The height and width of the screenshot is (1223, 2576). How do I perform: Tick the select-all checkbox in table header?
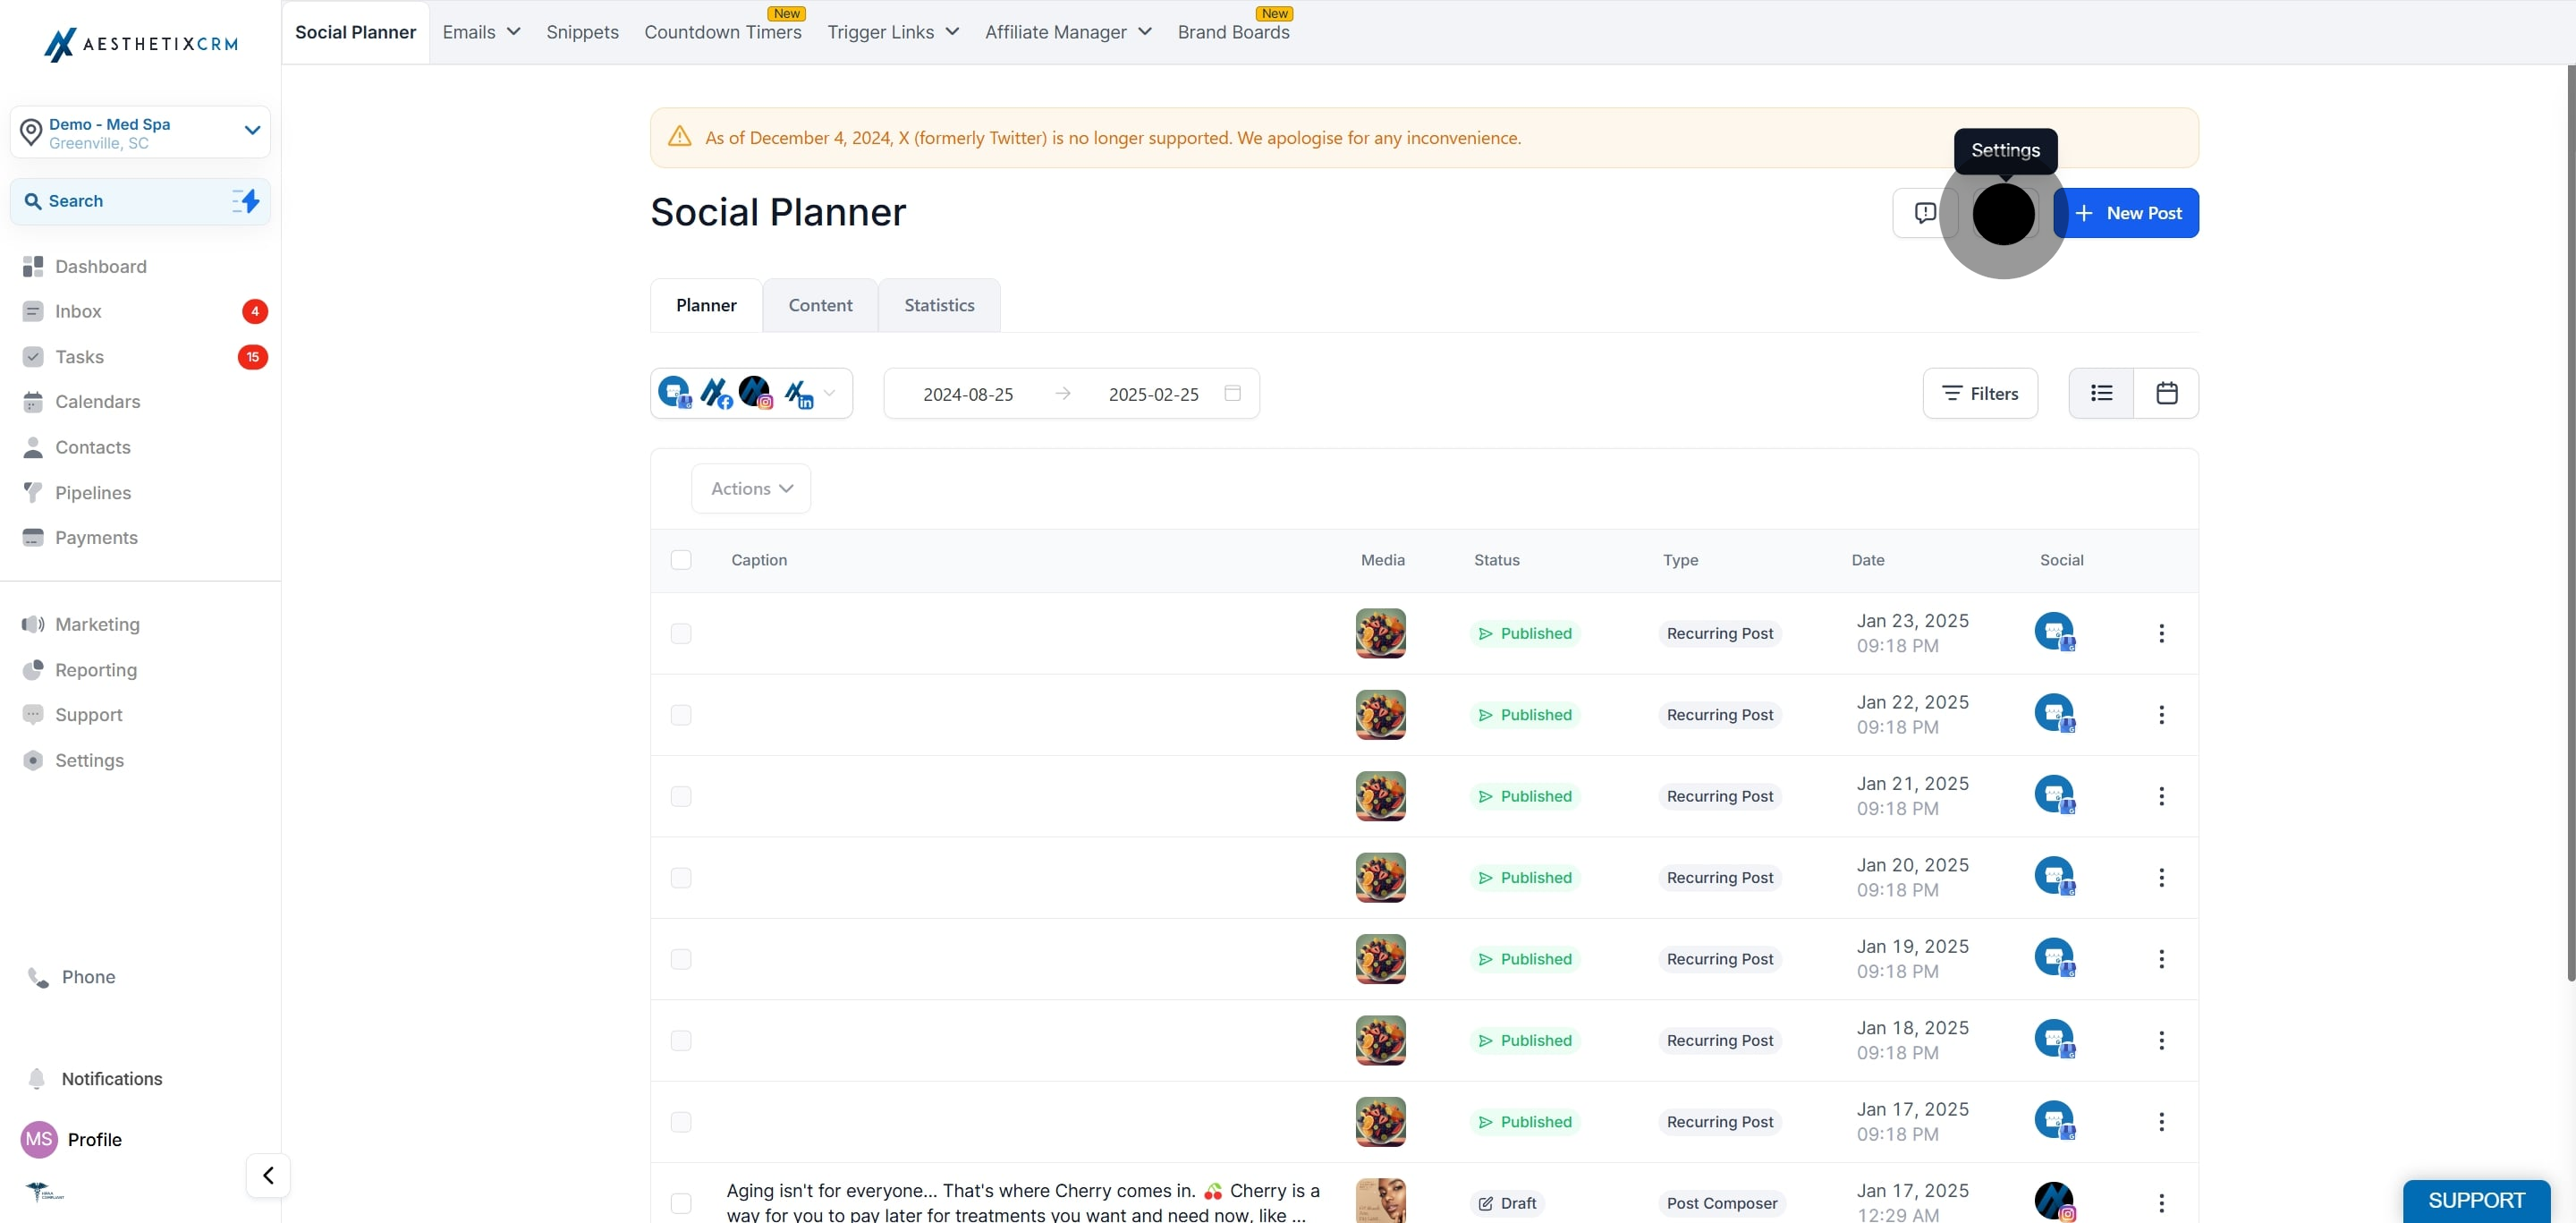[x=681, y=560]
